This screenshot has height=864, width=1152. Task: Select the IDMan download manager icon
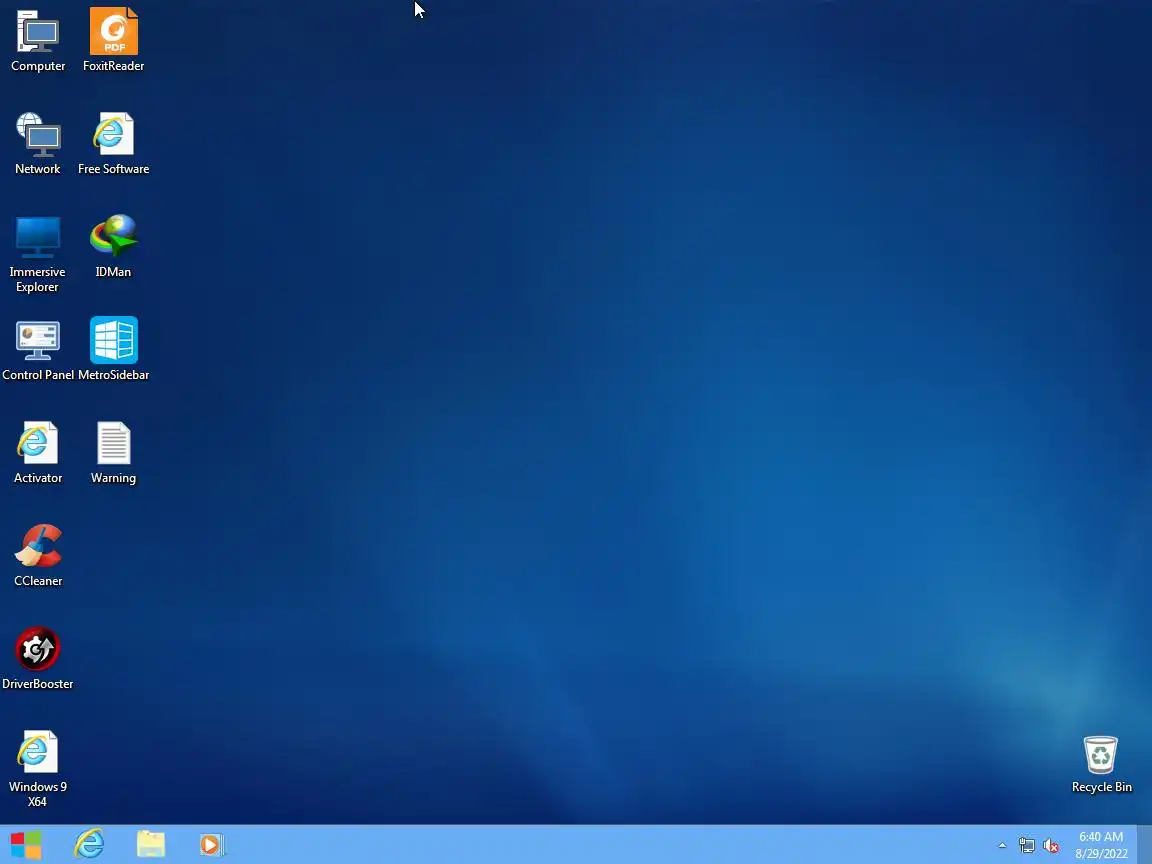(113, 246)
